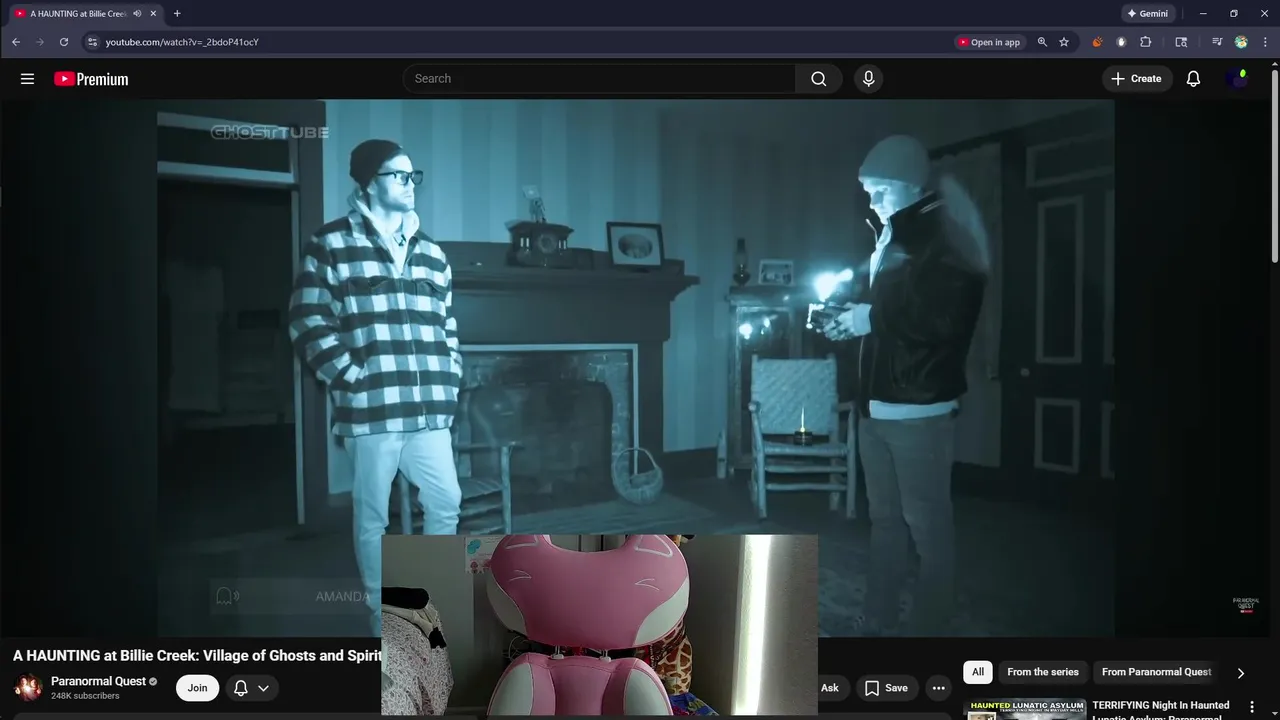Open the TERRIFYING Night suggested video thumbnail

pyautogui.click(x=1024, y=709)
